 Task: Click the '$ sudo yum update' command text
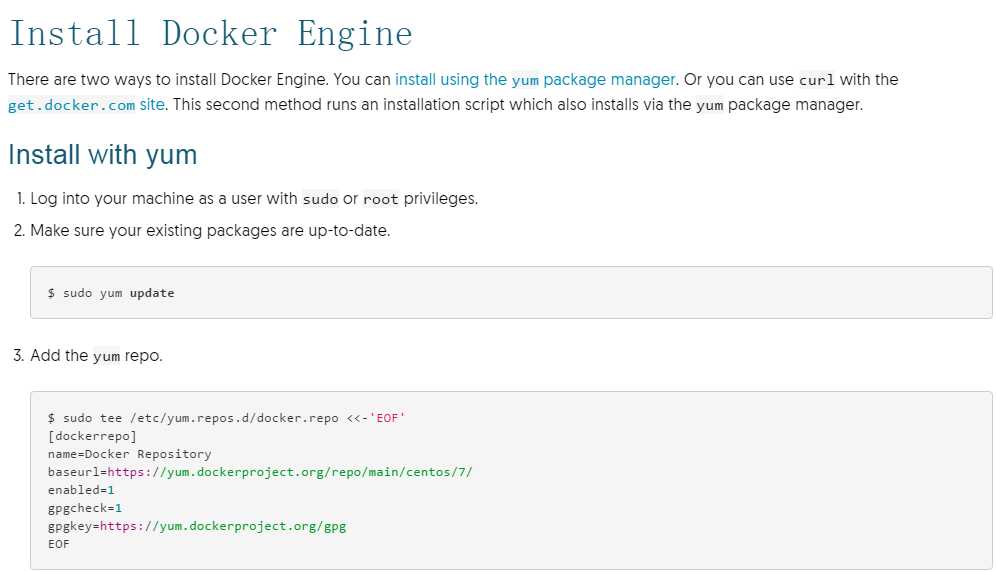111,293
